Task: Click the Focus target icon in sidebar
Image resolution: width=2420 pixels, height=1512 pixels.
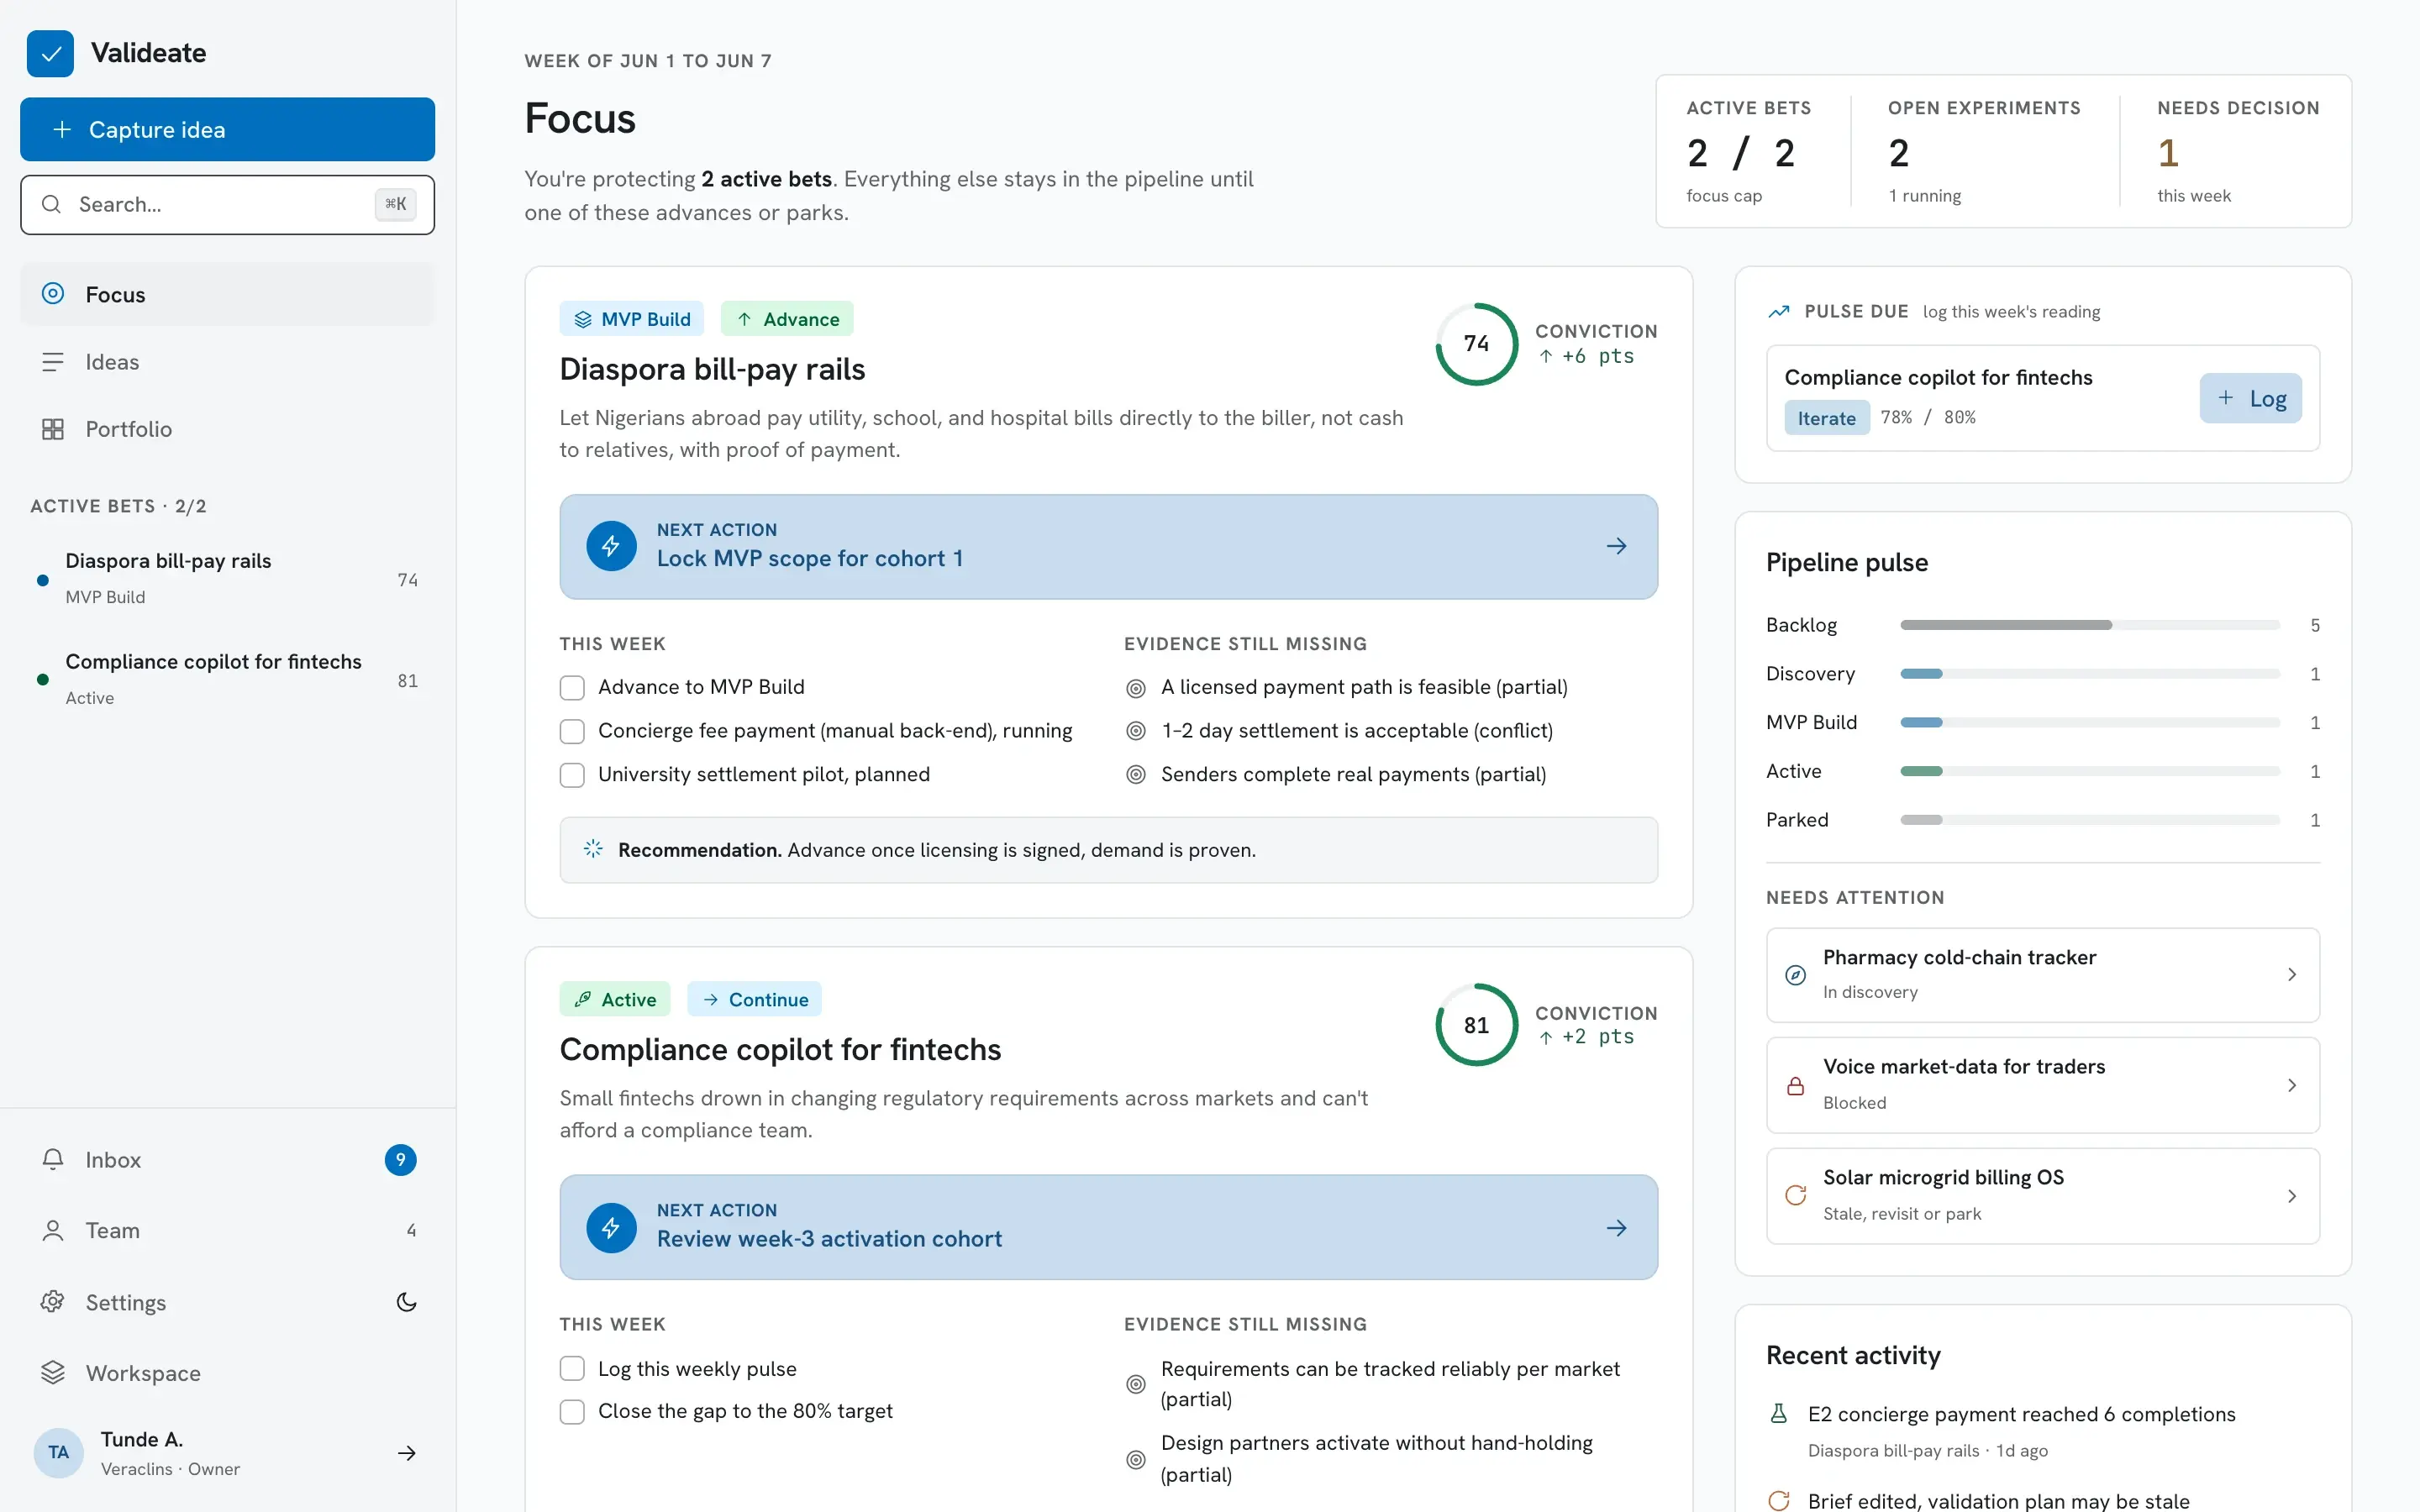Action: point(53,293)
